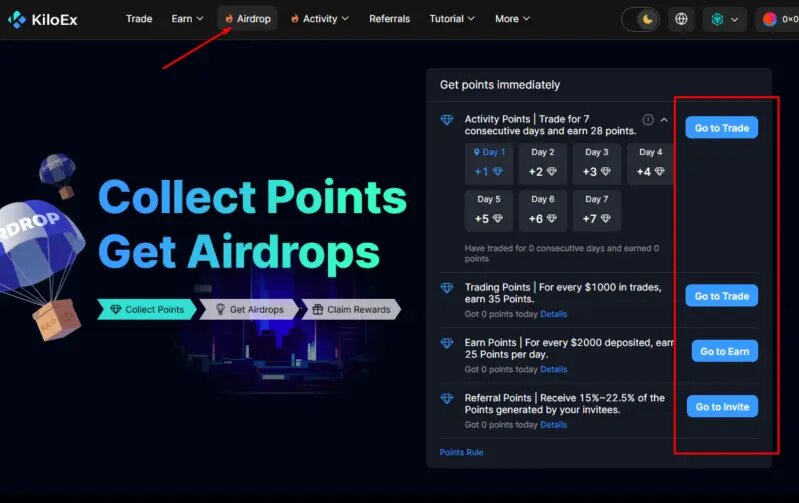Open the Points Rule link
799x503 pixels.
click(x=461, y=452)
